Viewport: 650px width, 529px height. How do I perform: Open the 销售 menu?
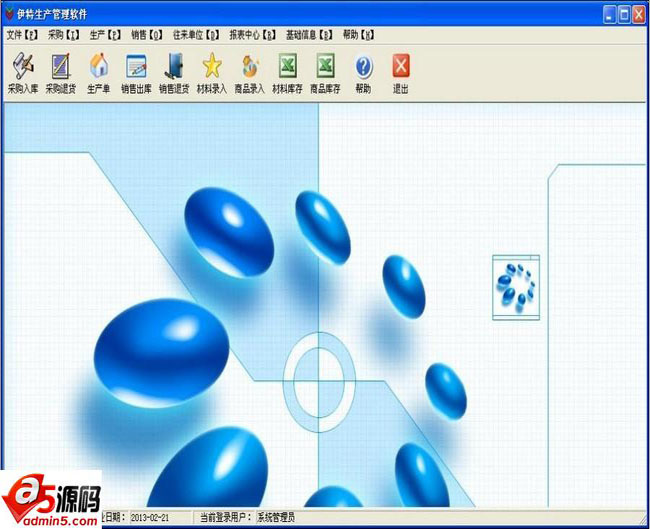coord(146,35)
